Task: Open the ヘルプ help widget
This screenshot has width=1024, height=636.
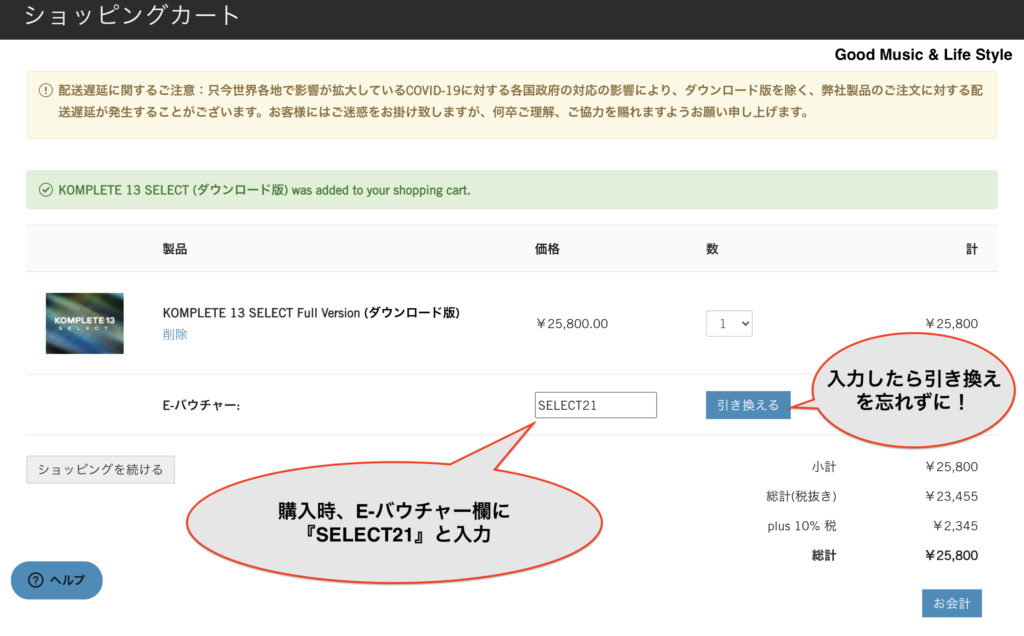Action: click(x=57, y=580)
